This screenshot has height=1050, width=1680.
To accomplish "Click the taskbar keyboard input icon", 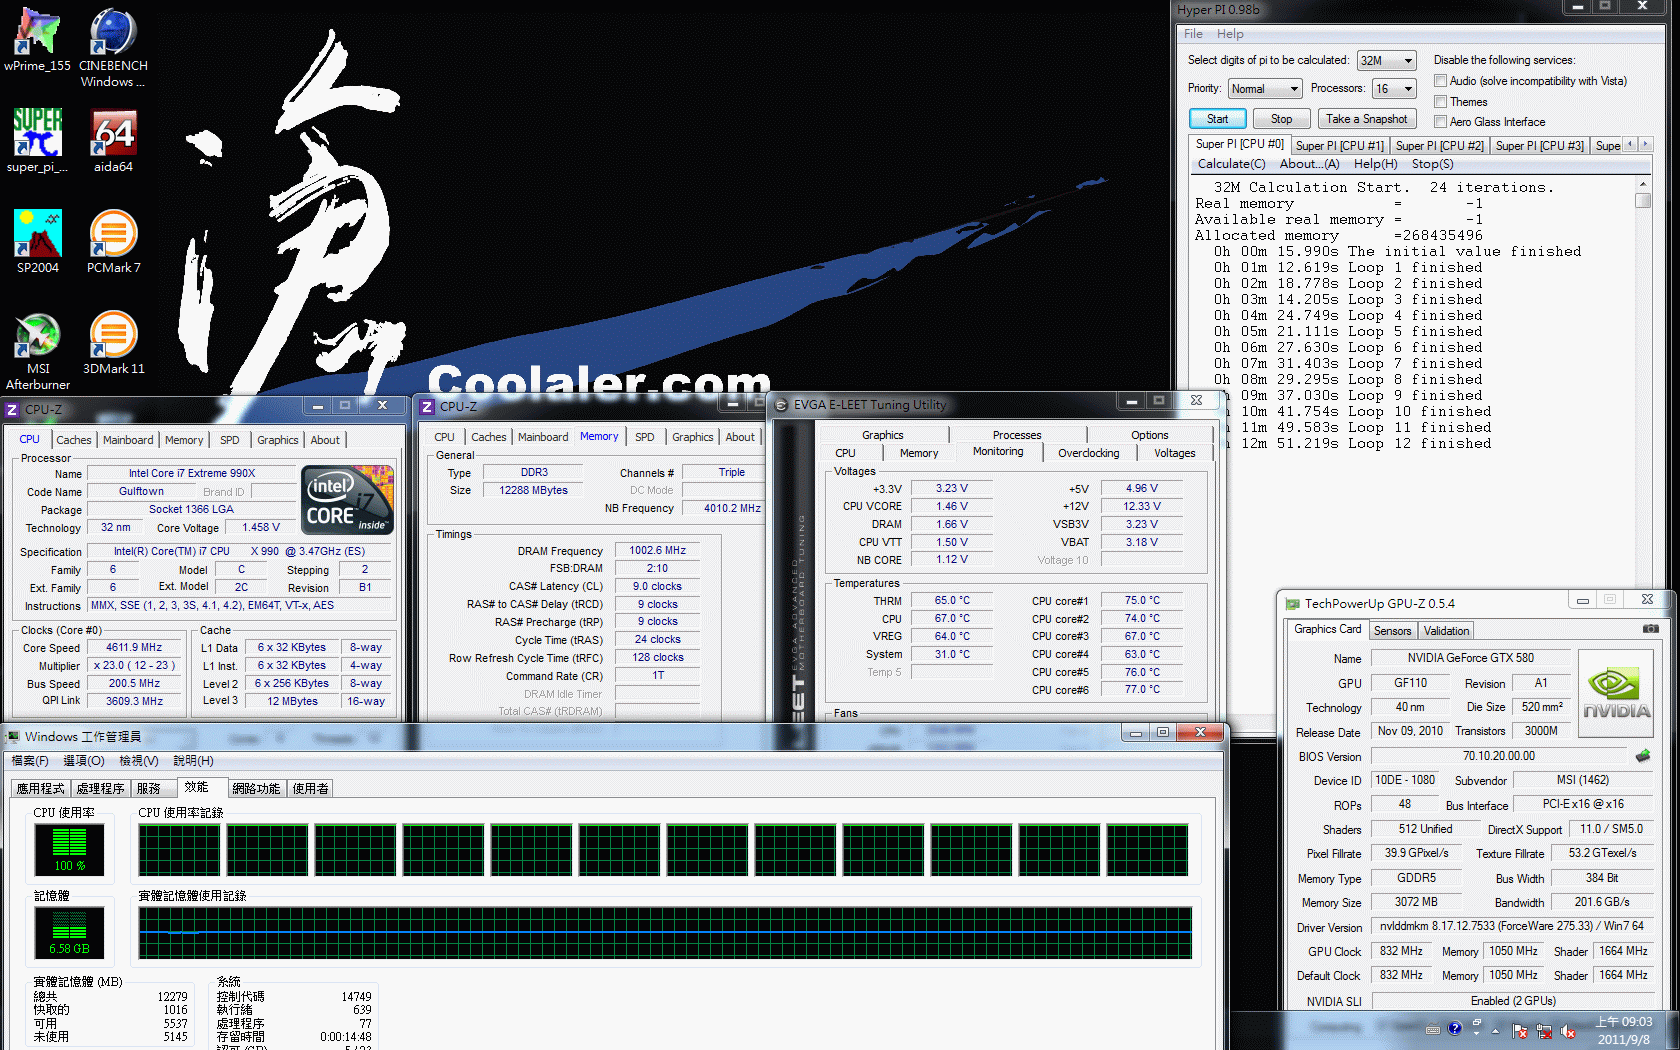I will 1433,1030.
